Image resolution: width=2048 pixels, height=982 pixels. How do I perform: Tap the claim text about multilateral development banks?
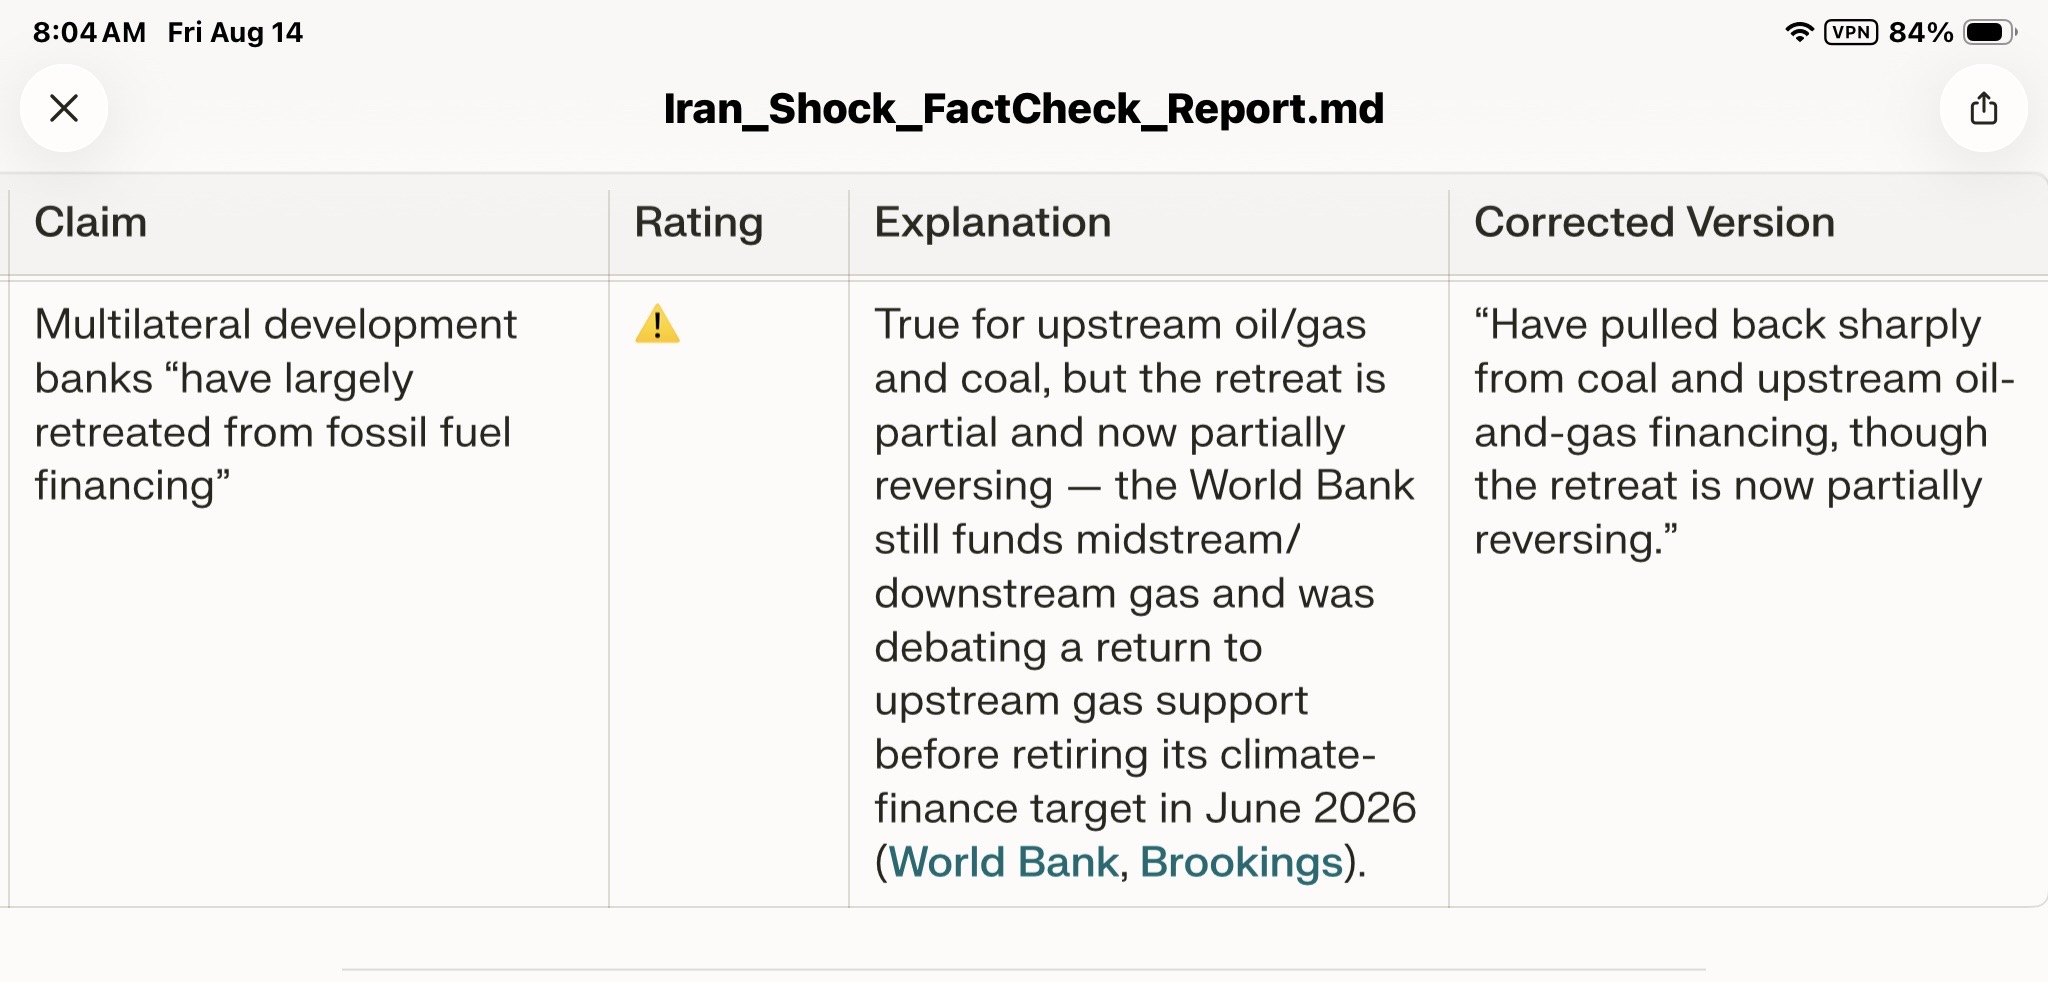276,405
